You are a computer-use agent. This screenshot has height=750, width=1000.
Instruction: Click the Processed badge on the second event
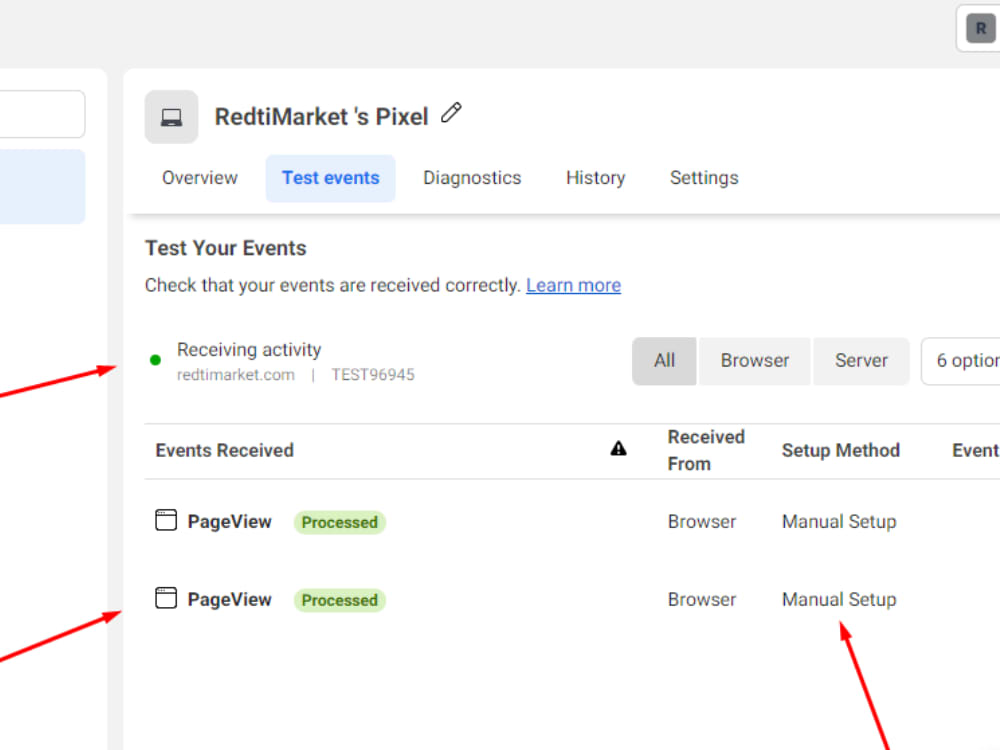pyautogui.click(x=340, y=600)
